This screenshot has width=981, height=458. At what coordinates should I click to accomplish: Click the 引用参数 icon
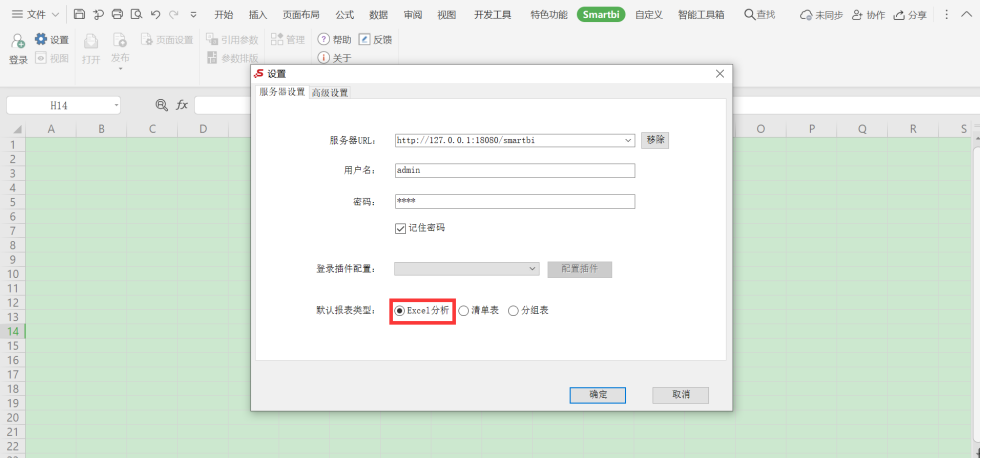click(x=212, y=39)
